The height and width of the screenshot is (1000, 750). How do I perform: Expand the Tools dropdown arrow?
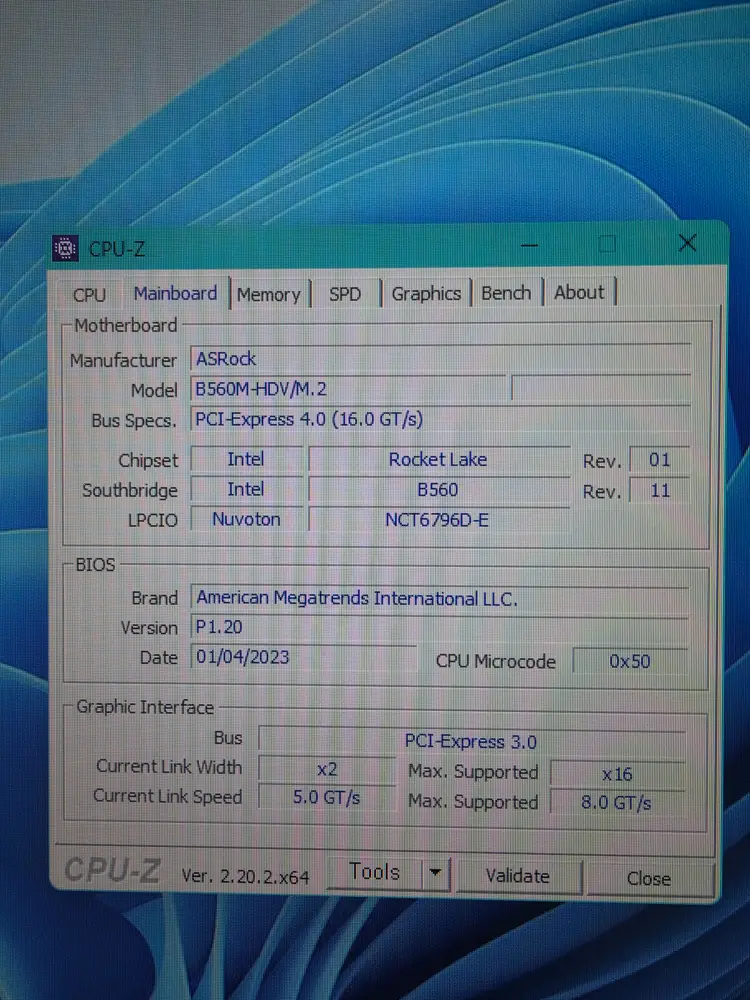(436, 872)
